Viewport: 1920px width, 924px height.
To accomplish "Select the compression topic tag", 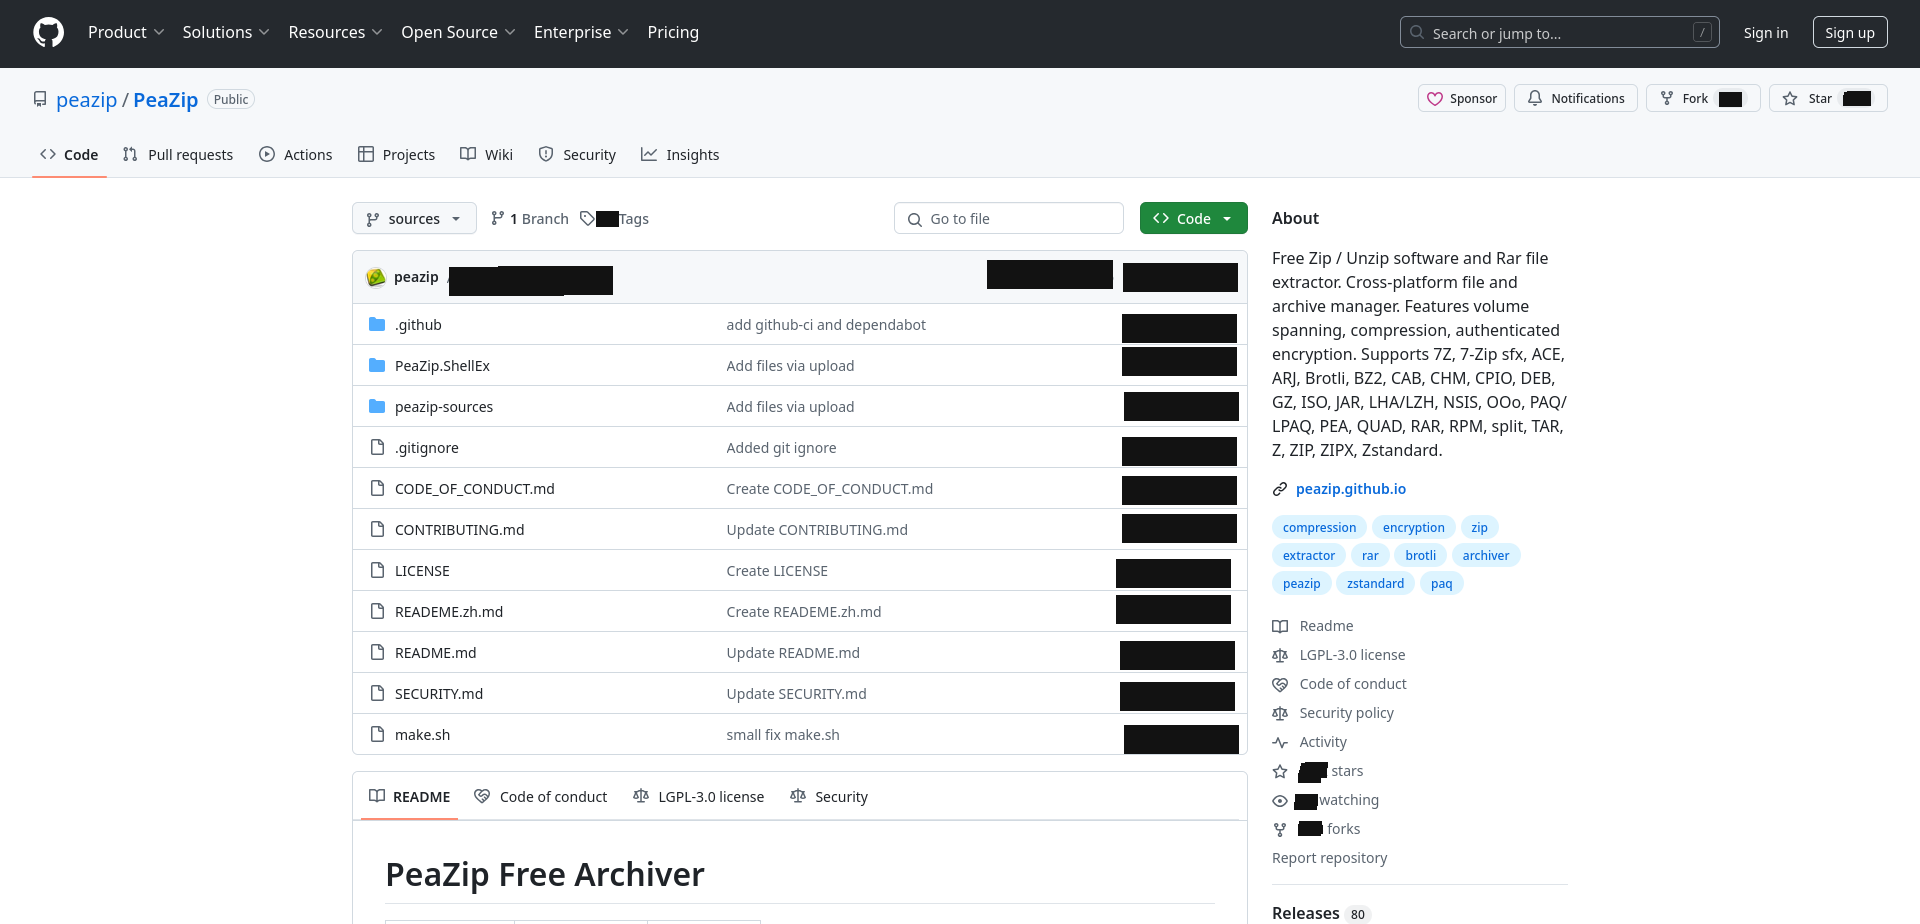I will pos(1319,528).
